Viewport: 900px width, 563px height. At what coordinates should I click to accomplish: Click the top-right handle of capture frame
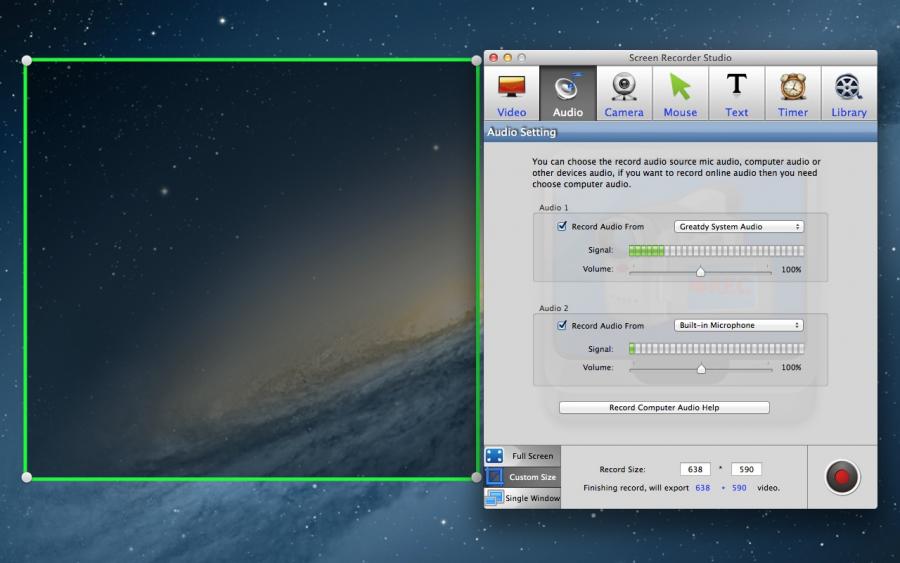point(476,60)
